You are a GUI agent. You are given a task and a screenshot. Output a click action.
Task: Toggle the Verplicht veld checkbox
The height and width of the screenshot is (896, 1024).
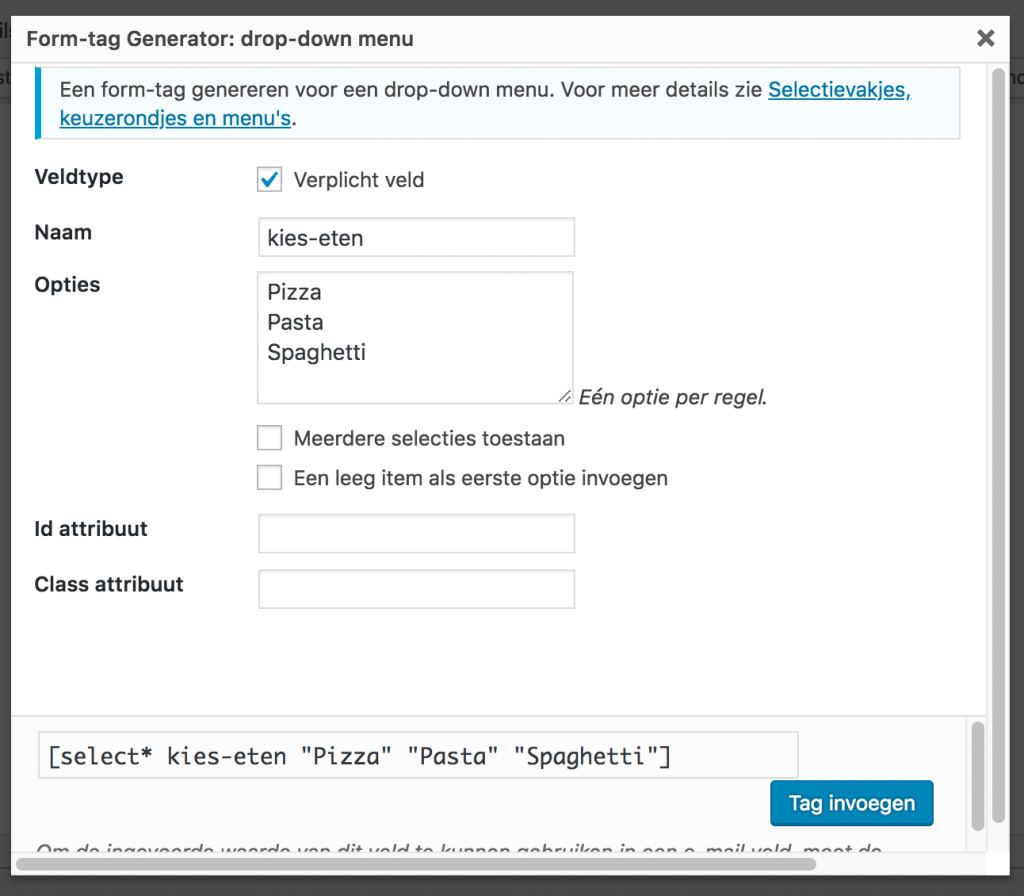[x=270, y=180]
